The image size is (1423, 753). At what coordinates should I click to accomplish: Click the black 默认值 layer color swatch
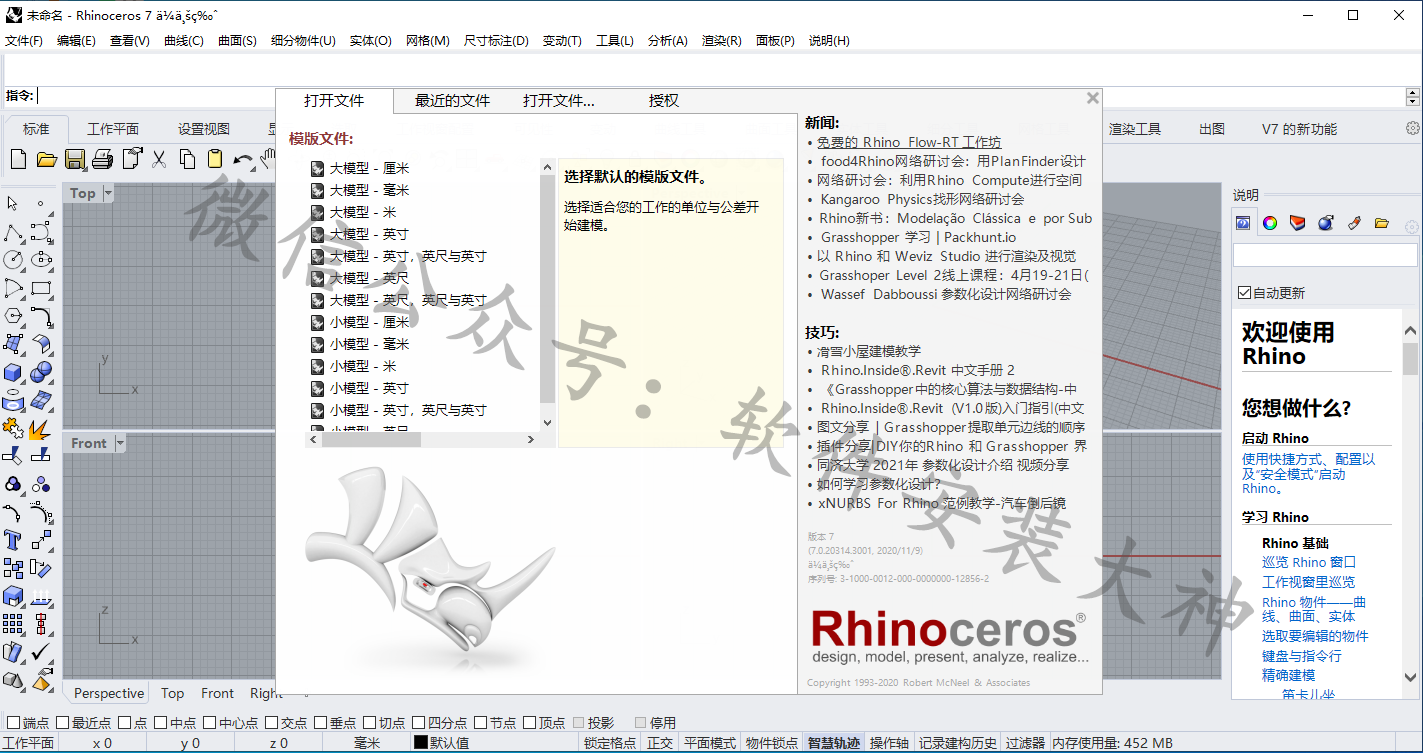click(x=421, y=743)
